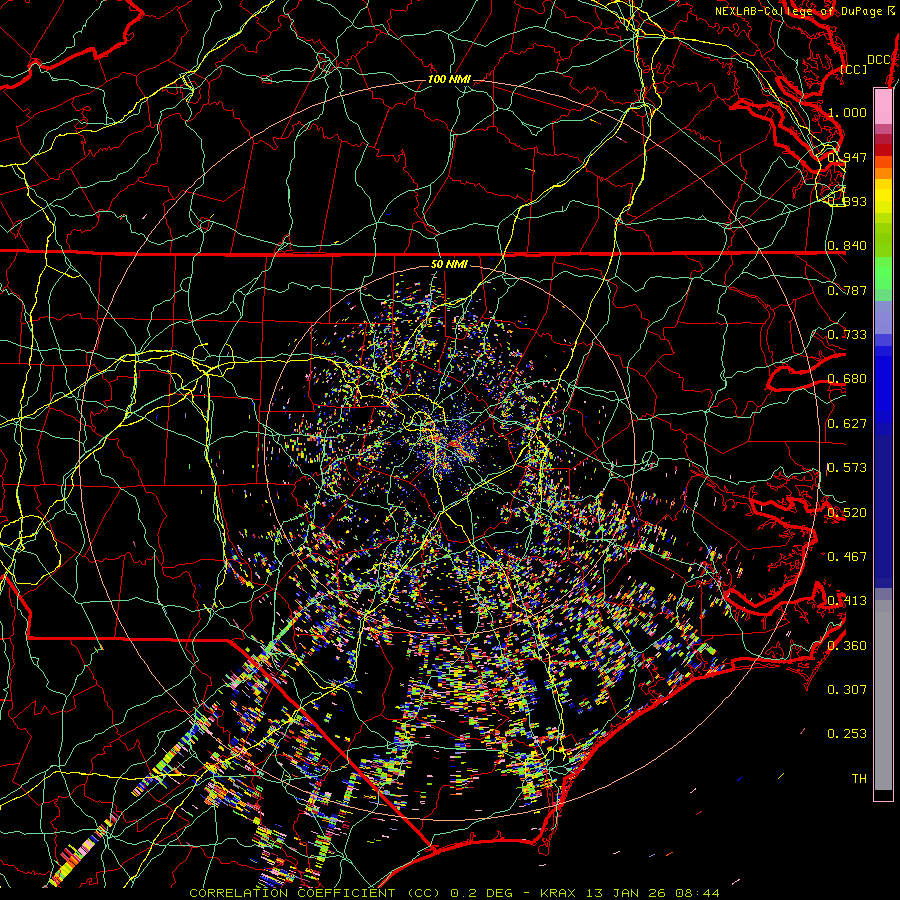Viewport: 900px width, 900px height.
Task: Pick the lavender swatch above 0.733
Action: [x=883, y=317]
